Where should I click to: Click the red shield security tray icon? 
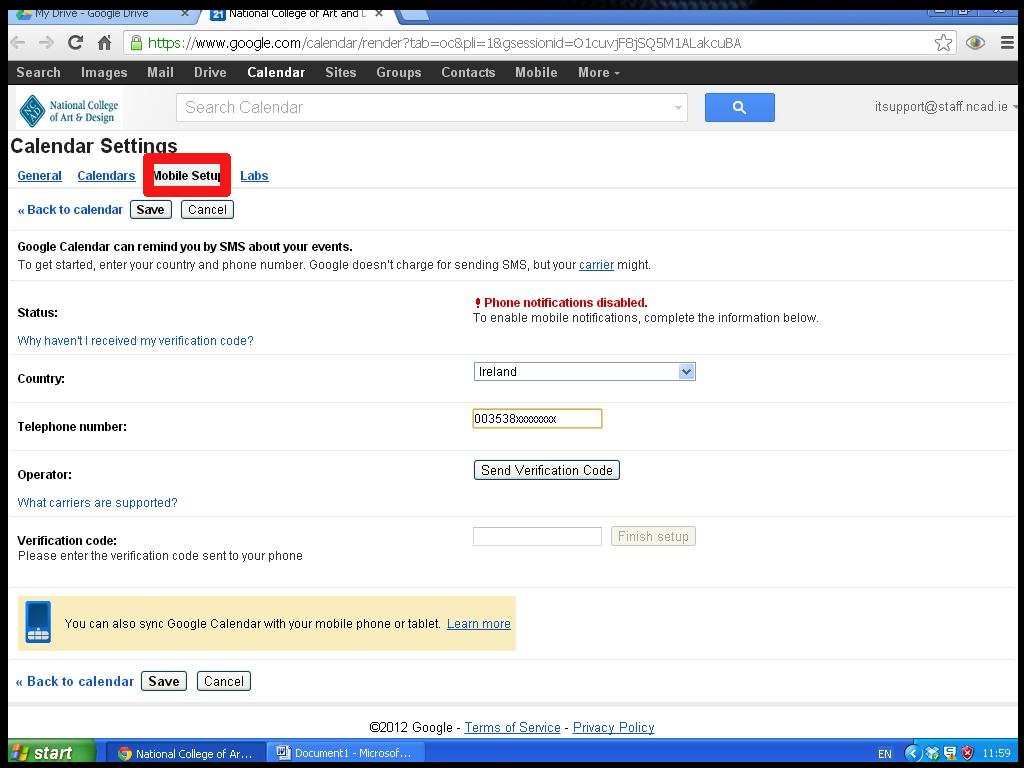click(967, 754)
